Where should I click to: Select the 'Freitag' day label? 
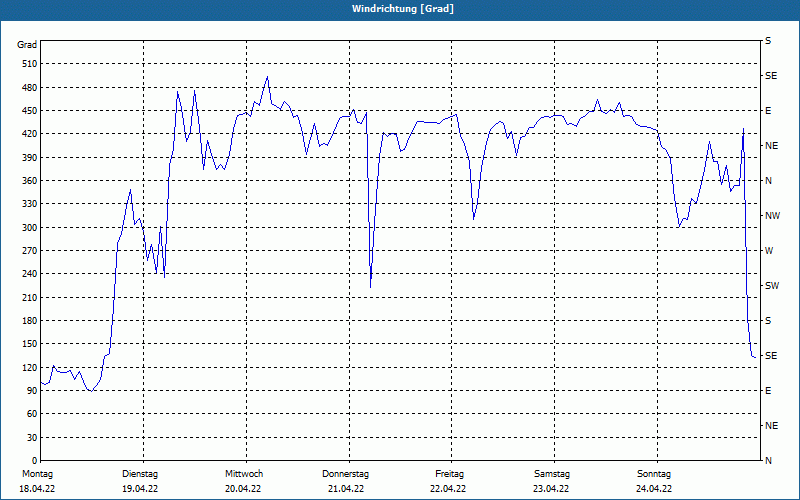tap(449, 474)
